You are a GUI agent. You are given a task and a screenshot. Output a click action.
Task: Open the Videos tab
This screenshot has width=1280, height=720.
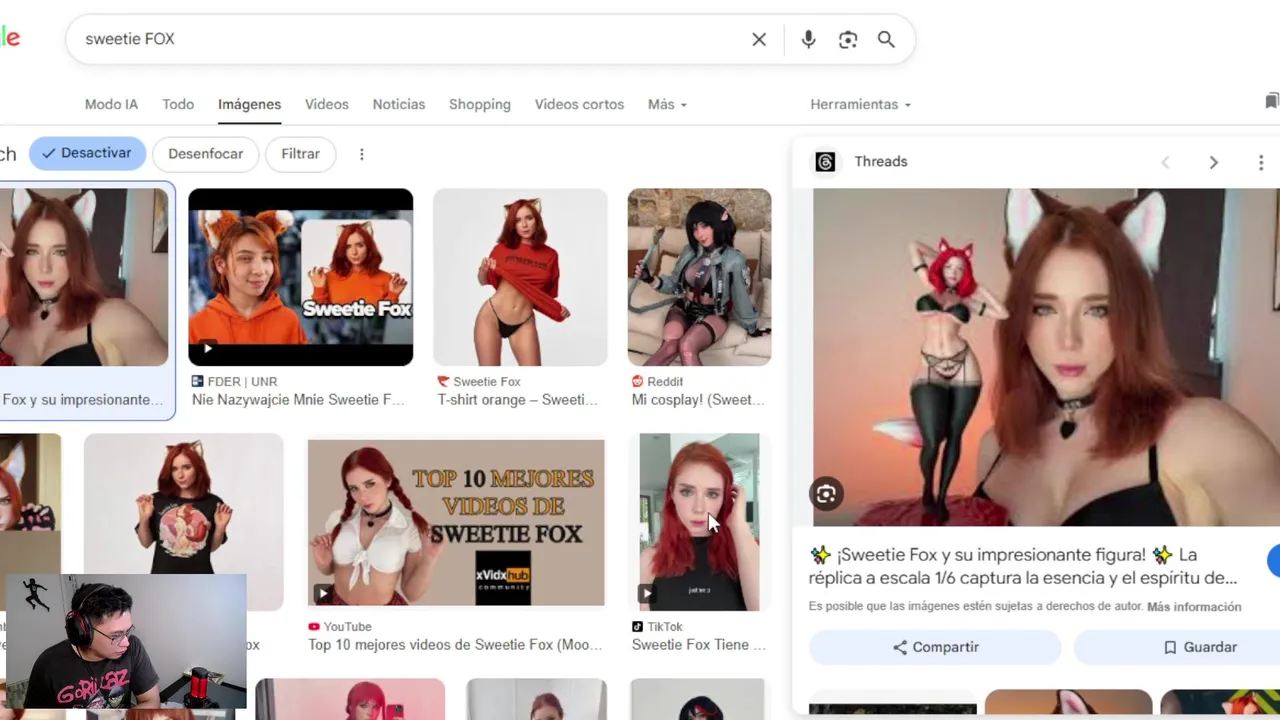click(327, 104)
